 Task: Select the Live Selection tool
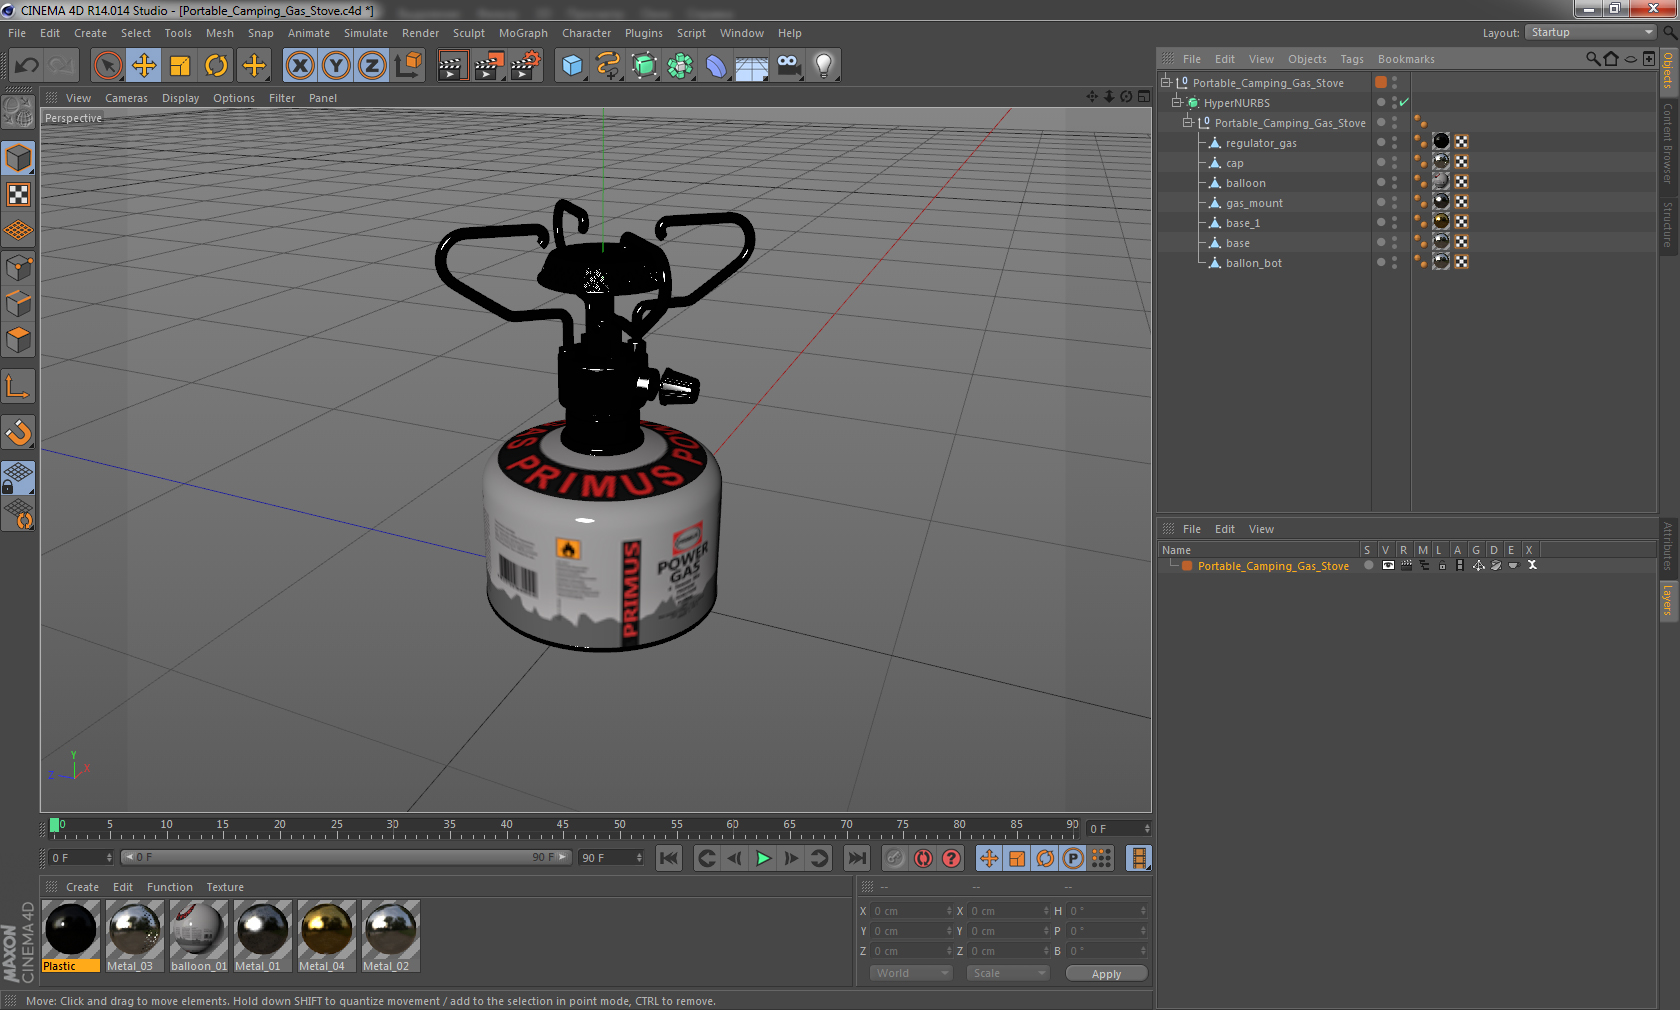pyautogui.click(x=108, y=66)
